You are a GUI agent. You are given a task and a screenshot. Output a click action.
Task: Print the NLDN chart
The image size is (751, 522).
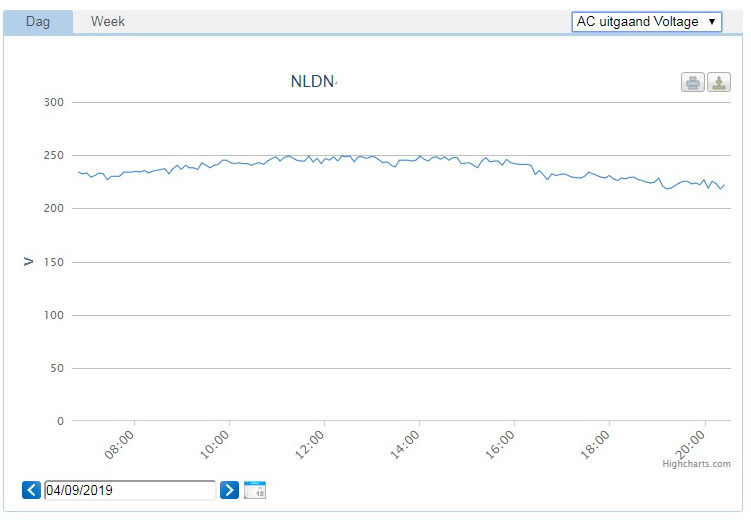click(693, 83)
